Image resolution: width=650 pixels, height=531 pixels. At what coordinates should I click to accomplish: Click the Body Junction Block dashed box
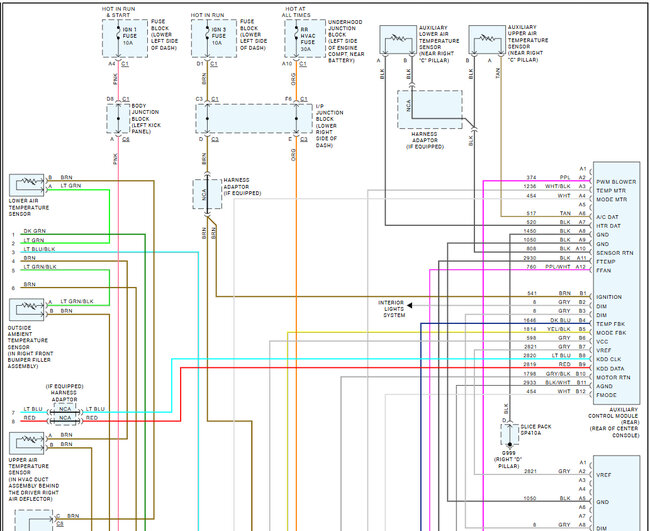(x=118, y=119)
